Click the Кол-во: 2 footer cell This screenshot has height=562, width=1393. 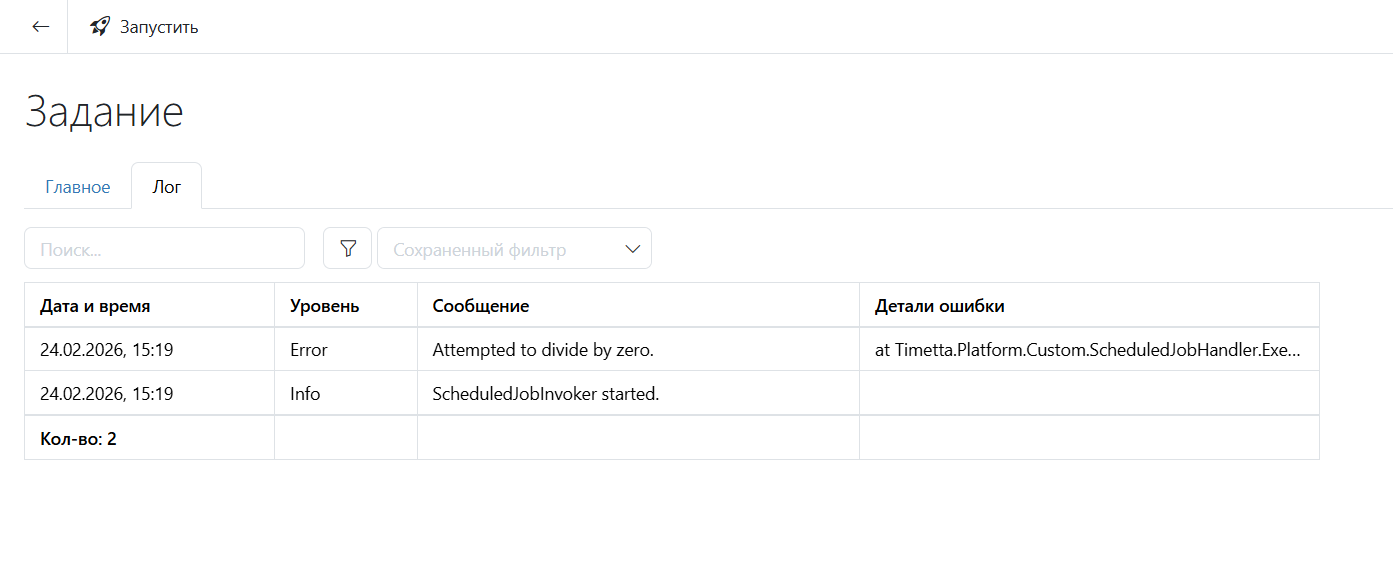(78, 438)
